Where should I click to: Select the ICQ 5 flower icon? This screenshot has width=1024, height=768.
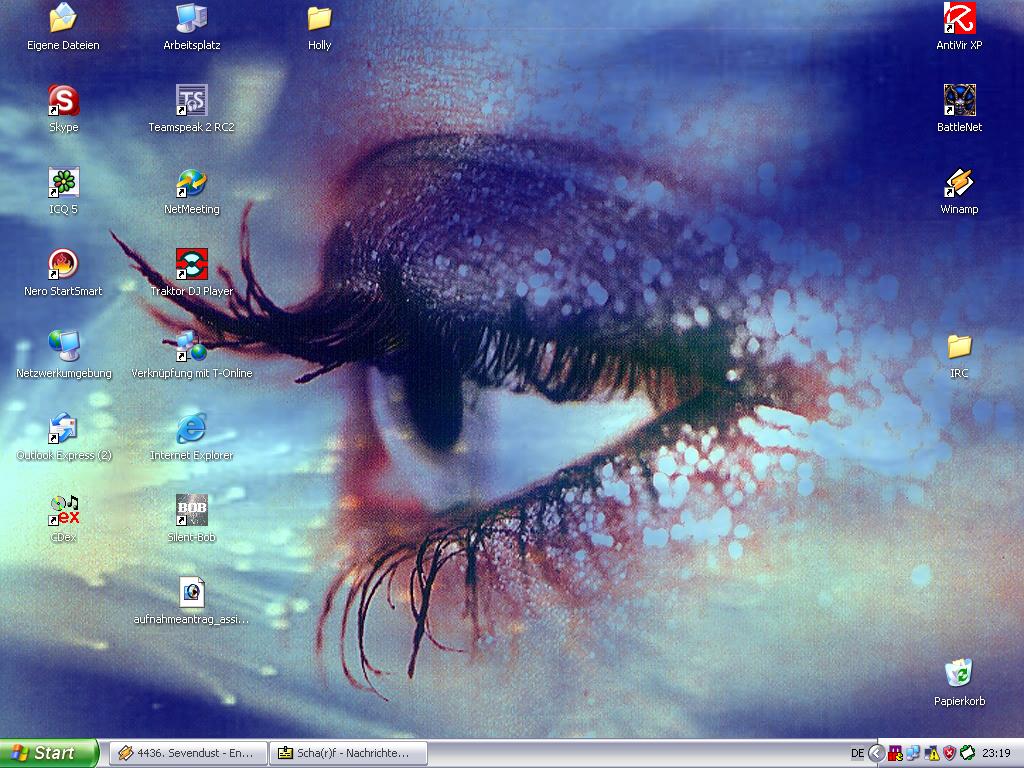click(x=63, y=183)
